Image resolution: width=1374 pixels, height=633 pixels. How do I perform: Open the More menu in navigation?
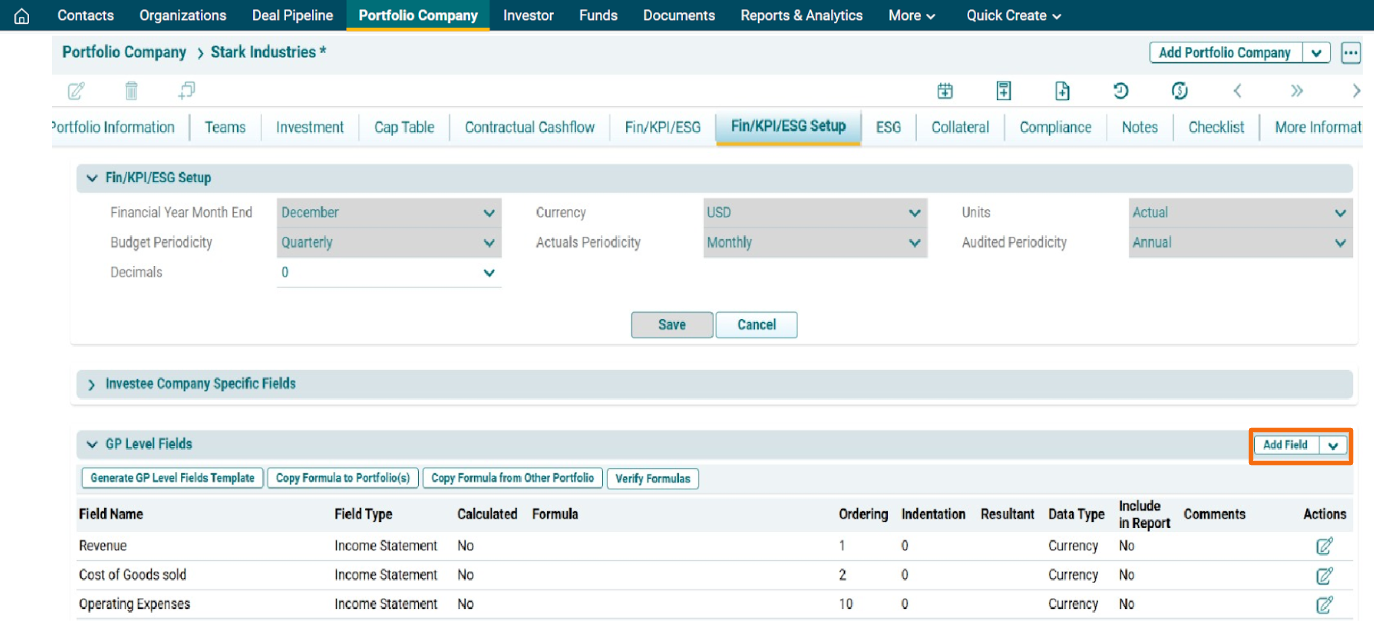(x=911, y=16)
